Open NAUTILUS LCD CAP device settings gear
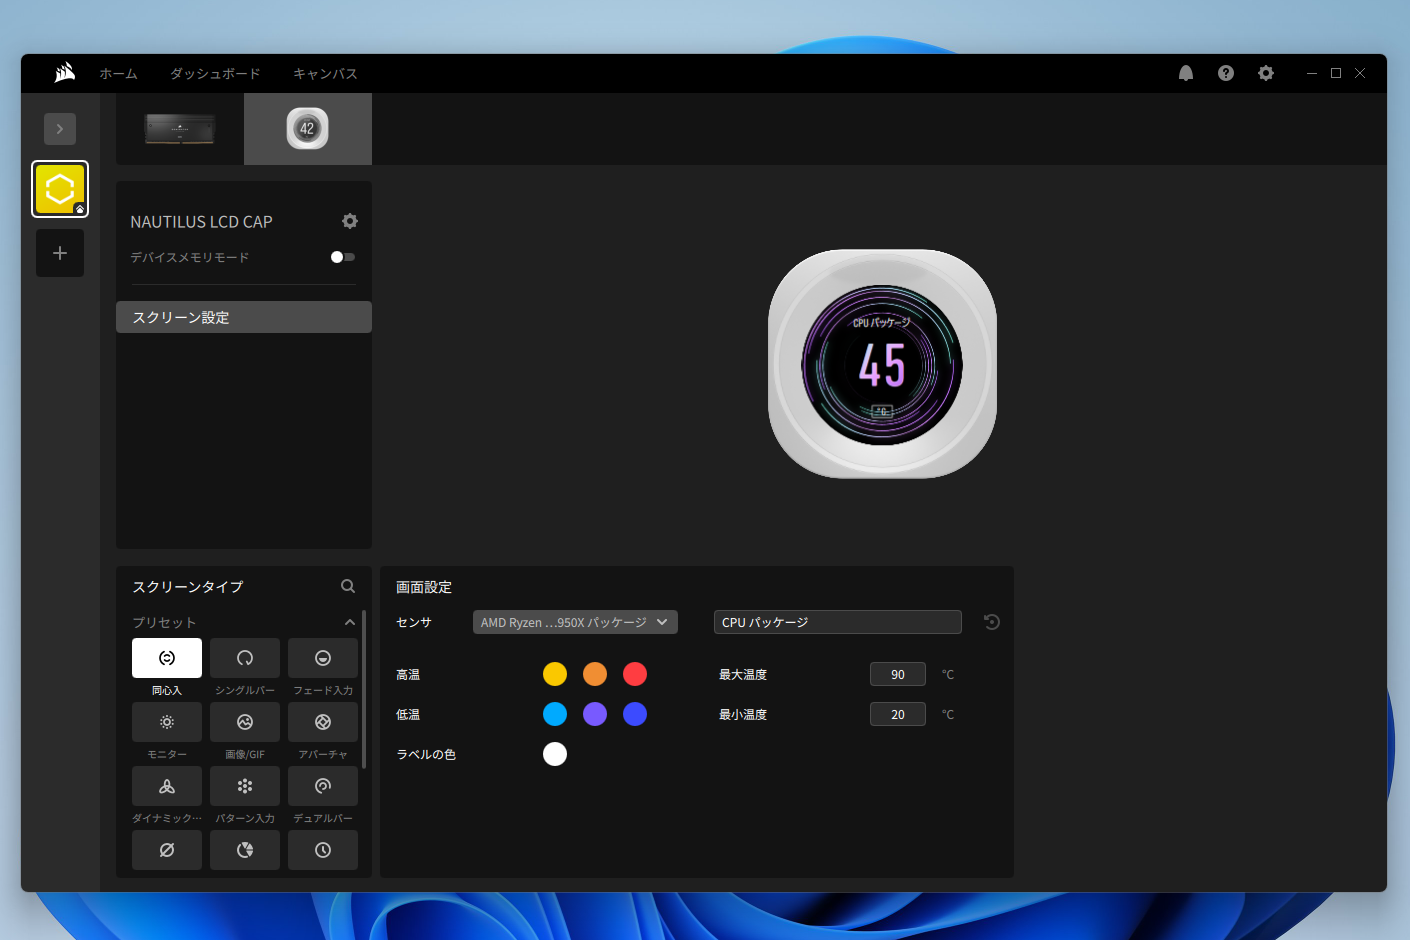 click(x=350, y=221)
